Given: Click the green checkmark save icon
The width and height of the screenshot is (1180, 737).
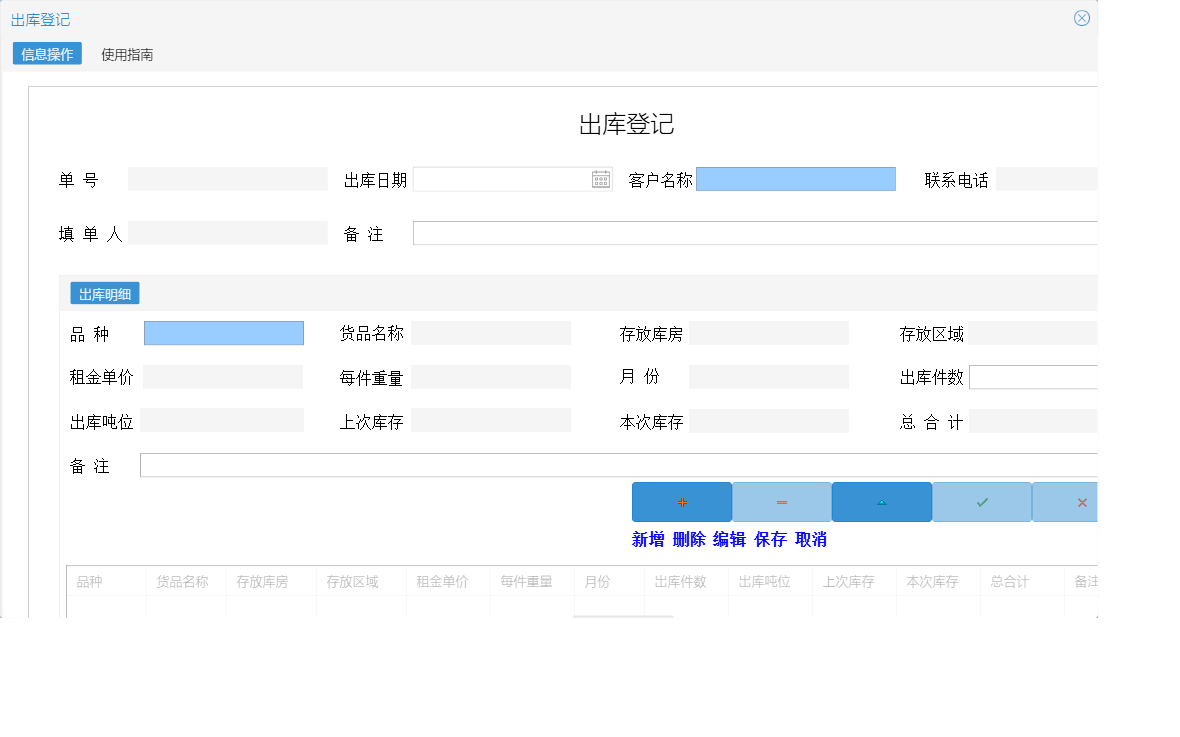Looking at the screenshot, I should click(x=981, y=501).
